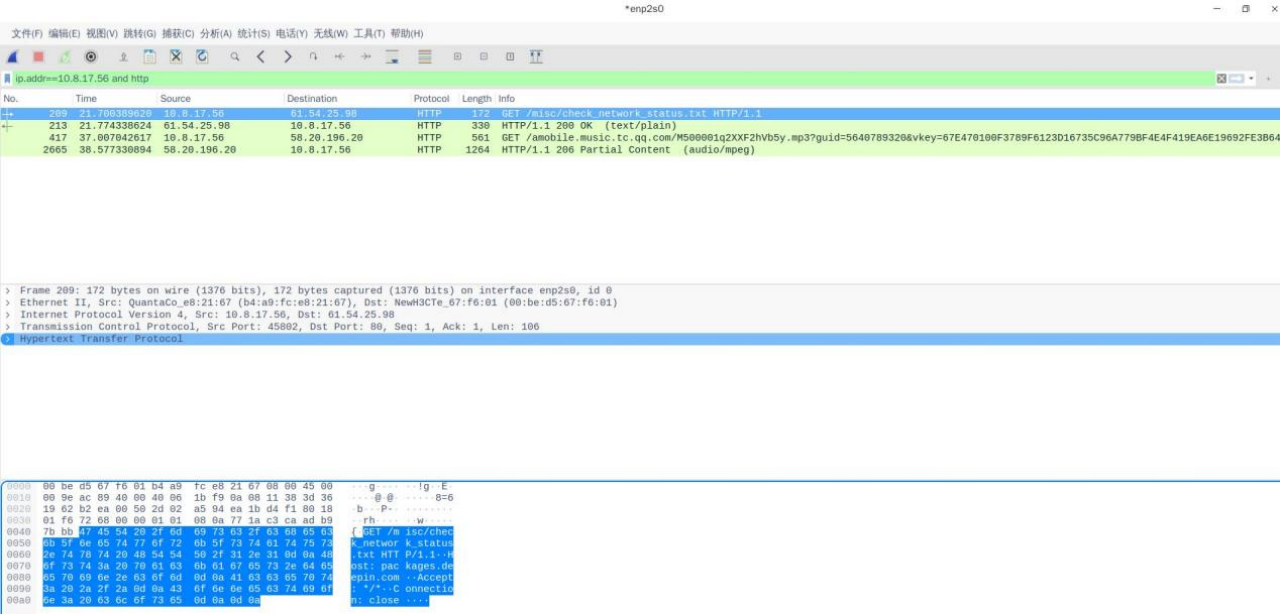The height and width of the screenshot is (614, 1280).
Task: Restart the current capture with green icon
Action: click(65, 57)
